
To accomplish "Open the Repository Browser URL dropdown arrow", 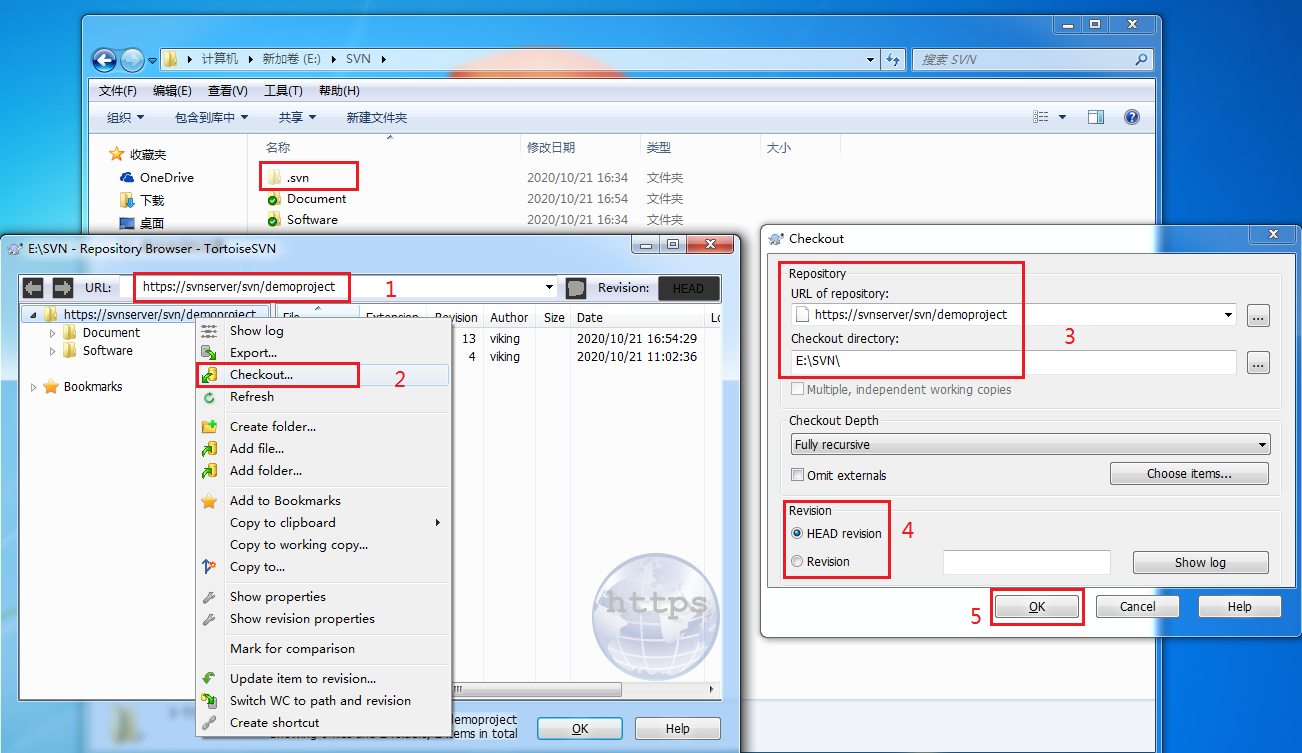I will coord(549,288).
